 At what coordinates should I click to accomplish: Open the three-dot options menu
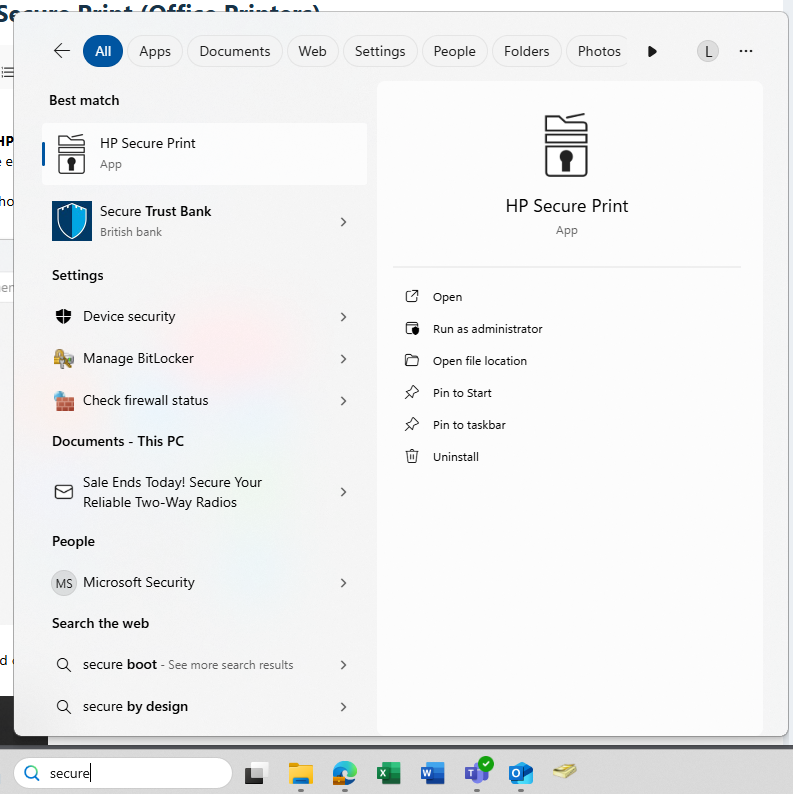tap(745, 51)
